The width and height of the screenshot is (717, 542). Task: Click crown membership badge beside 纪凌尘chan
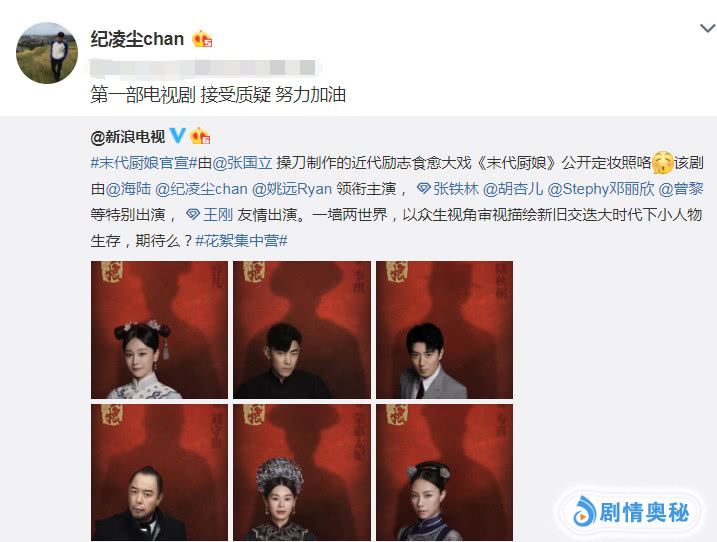[202, 39]
